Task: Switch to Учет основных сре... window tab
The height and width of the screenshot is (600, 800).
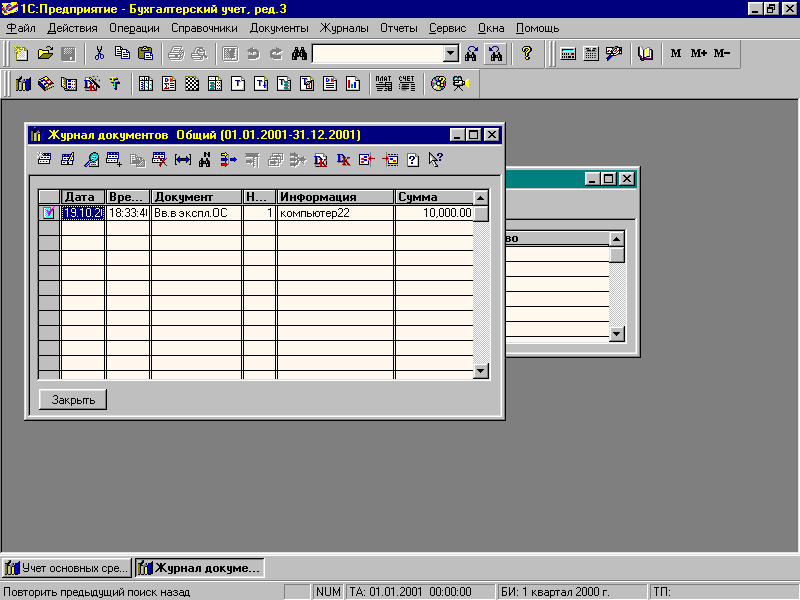Action: pos(67,568)
